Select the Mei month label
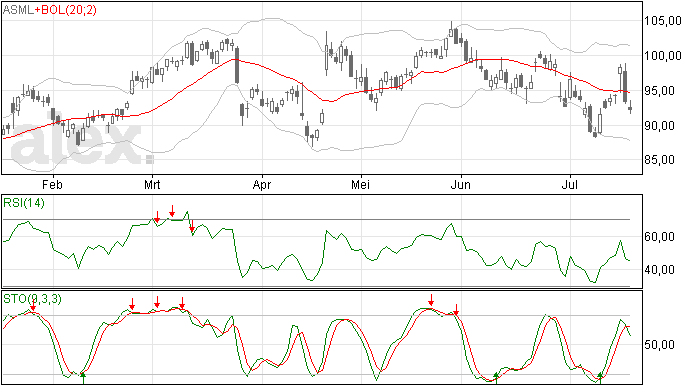690x387 pixels. 360,184
